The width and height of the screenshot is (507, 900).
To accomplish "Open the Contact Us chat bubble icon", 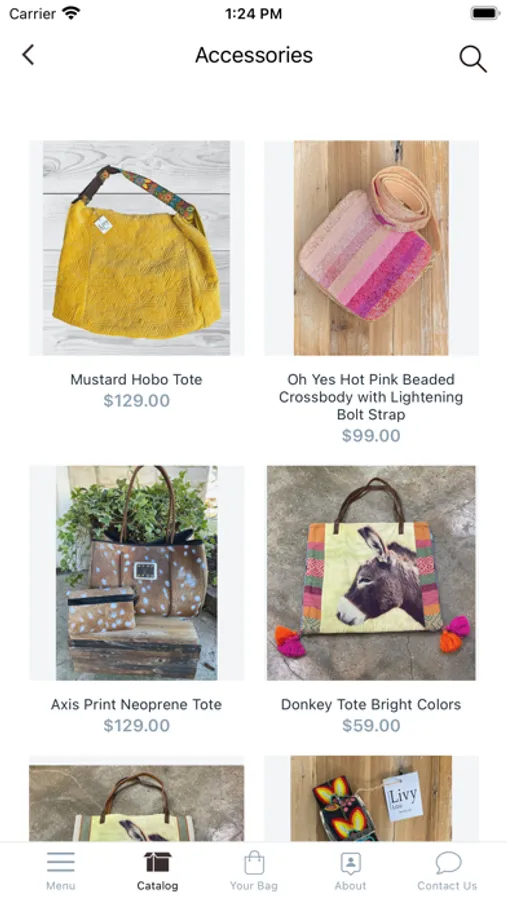I will pos(448,862).
